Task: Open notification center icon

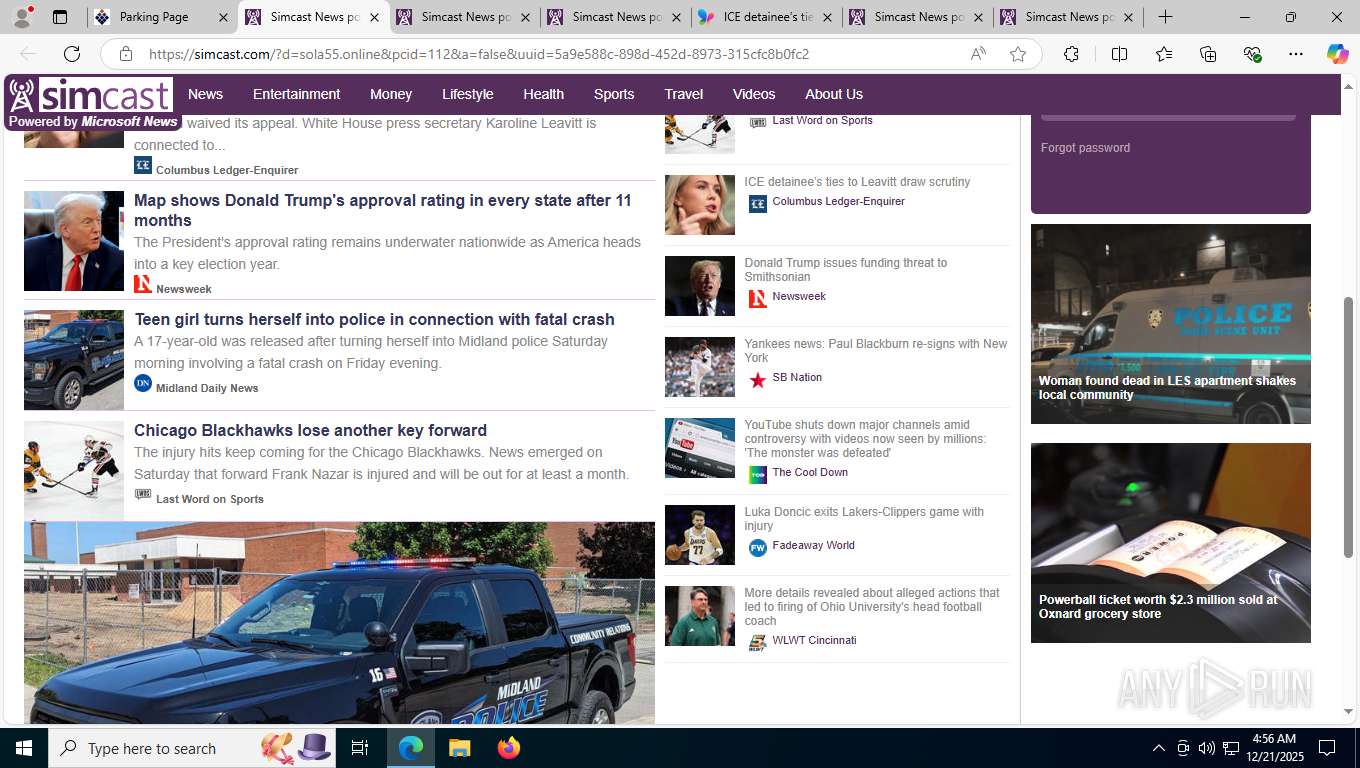Action: (1327, 748)
